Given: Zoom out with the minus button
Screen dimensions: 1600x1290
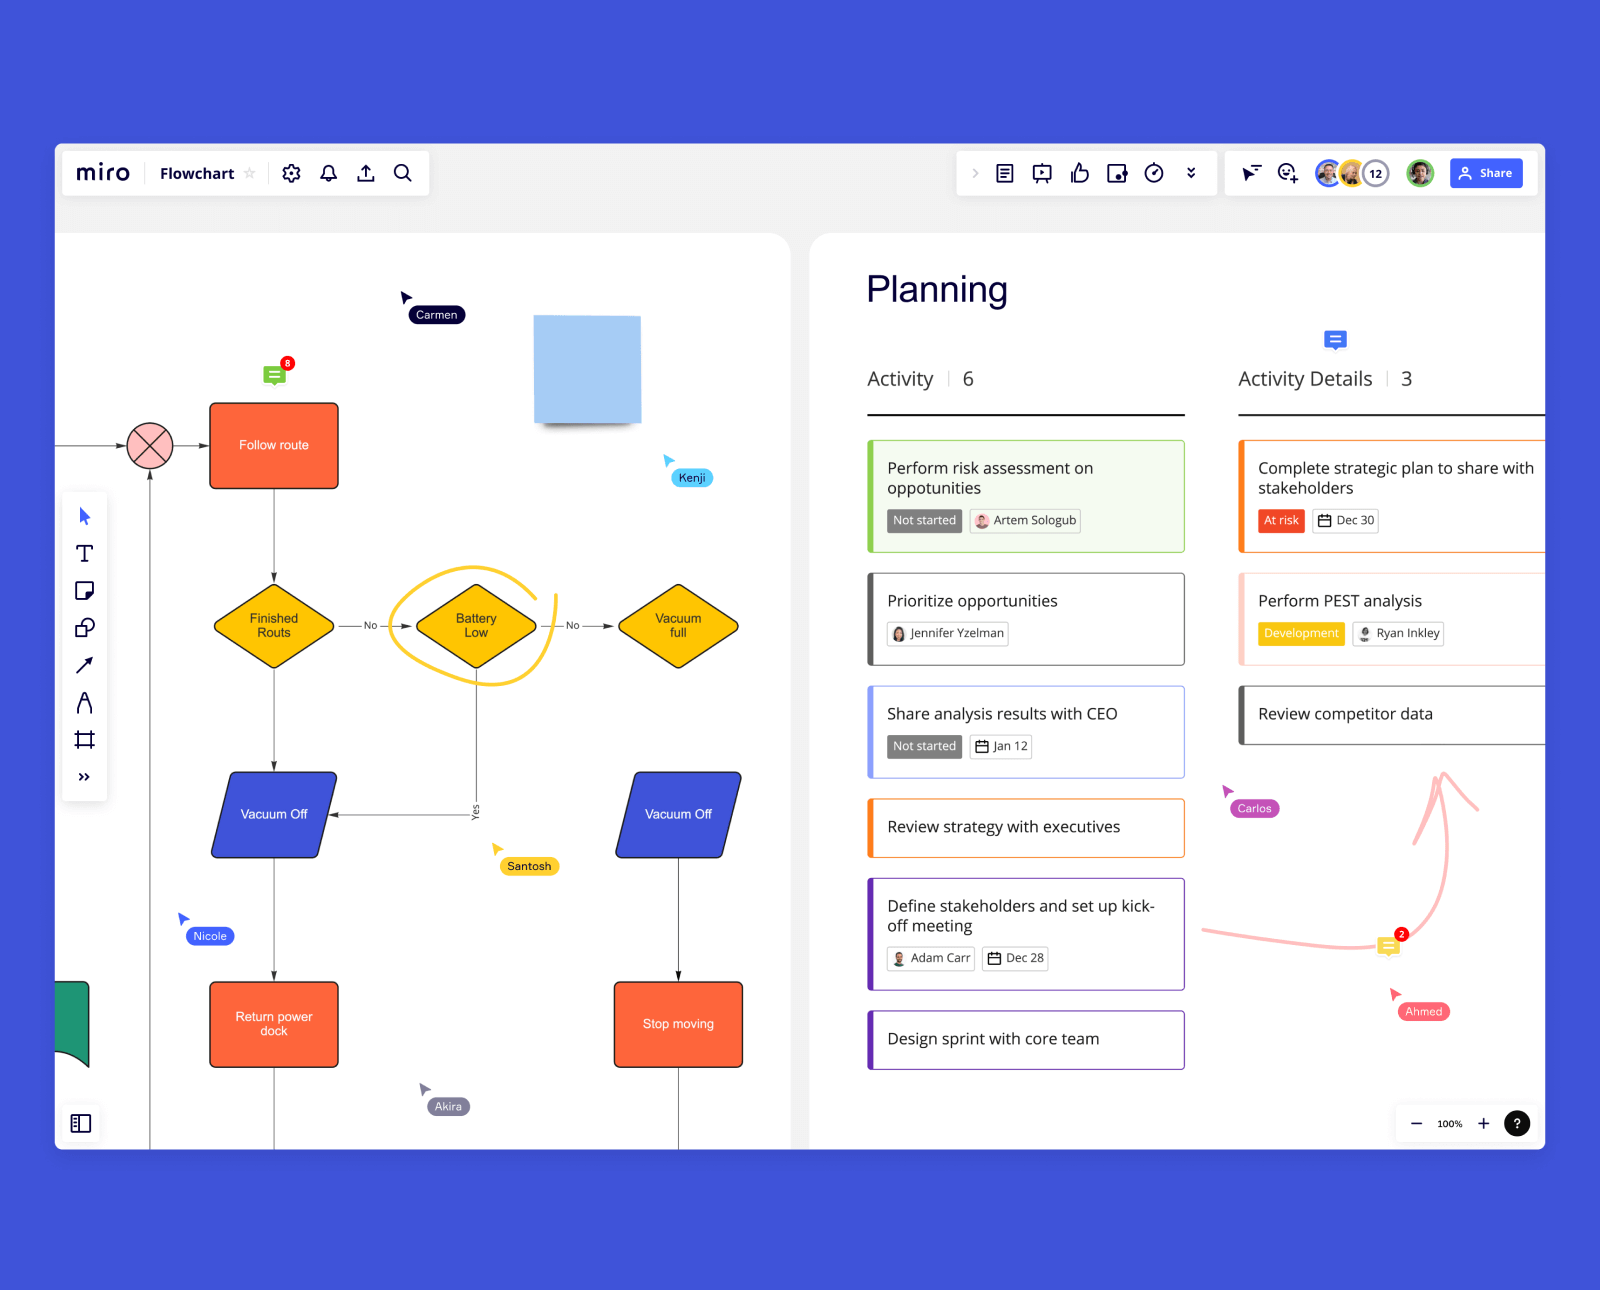Looking at the screenshot, I should (x=1416, y=1123).
